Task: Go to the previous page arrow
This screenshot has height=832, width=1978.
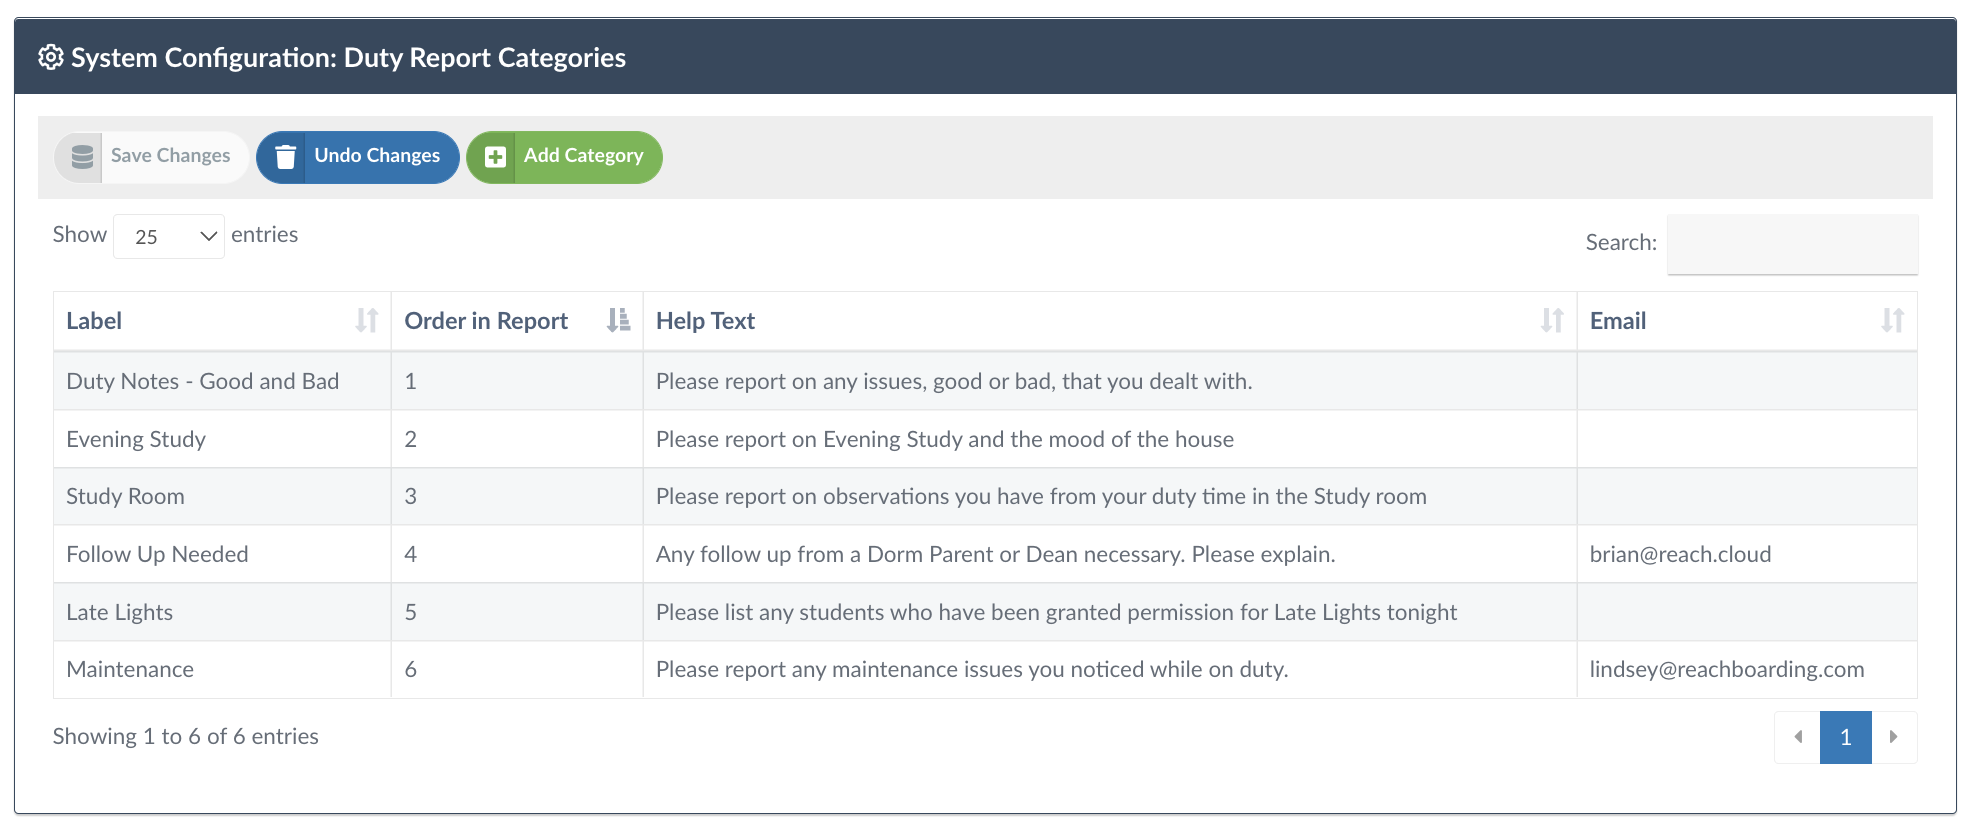Action: [x=1798, y=738]
